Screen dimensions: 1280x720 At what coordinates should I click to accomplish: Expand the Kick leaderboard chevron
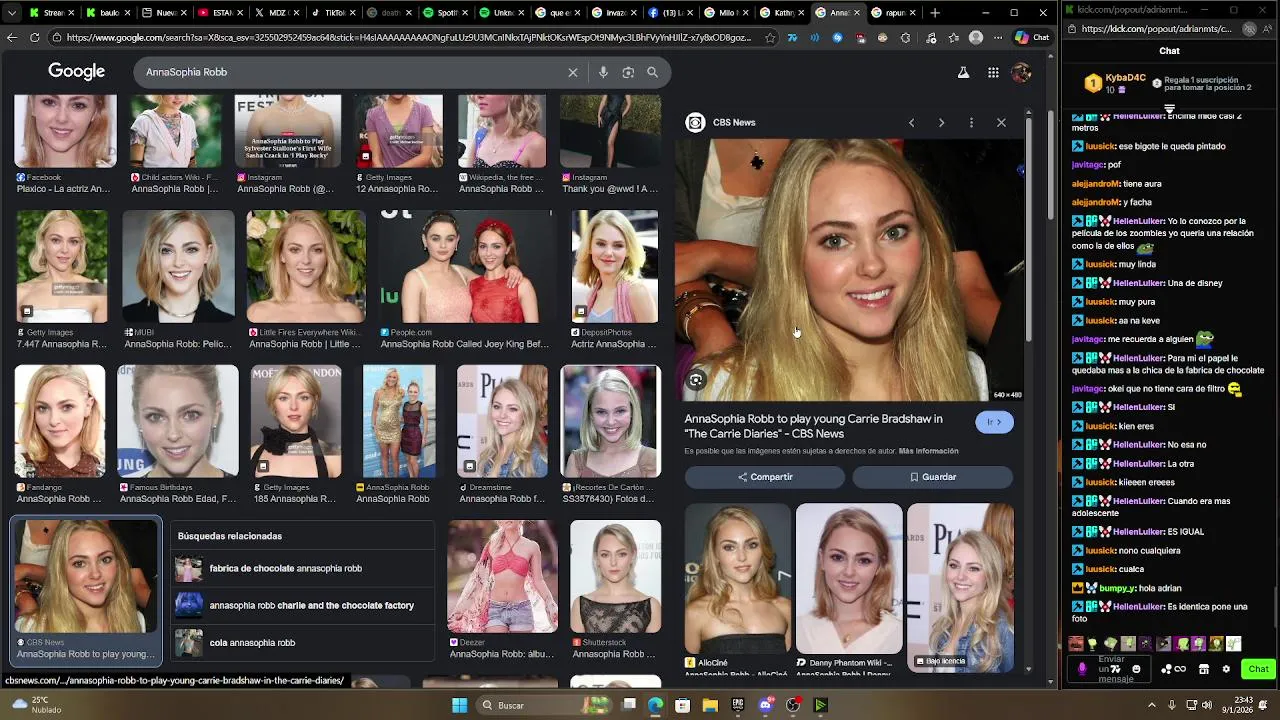pyautogui.click(x=1169, y=108)
